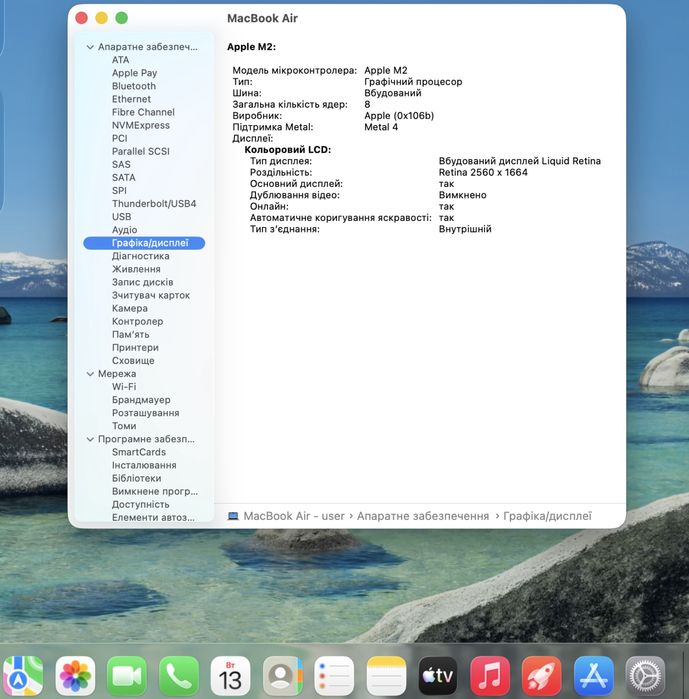Select SPI in the sidebar
Image resolution: width=689 pixels, height=699 pixels.
[119, 190]
